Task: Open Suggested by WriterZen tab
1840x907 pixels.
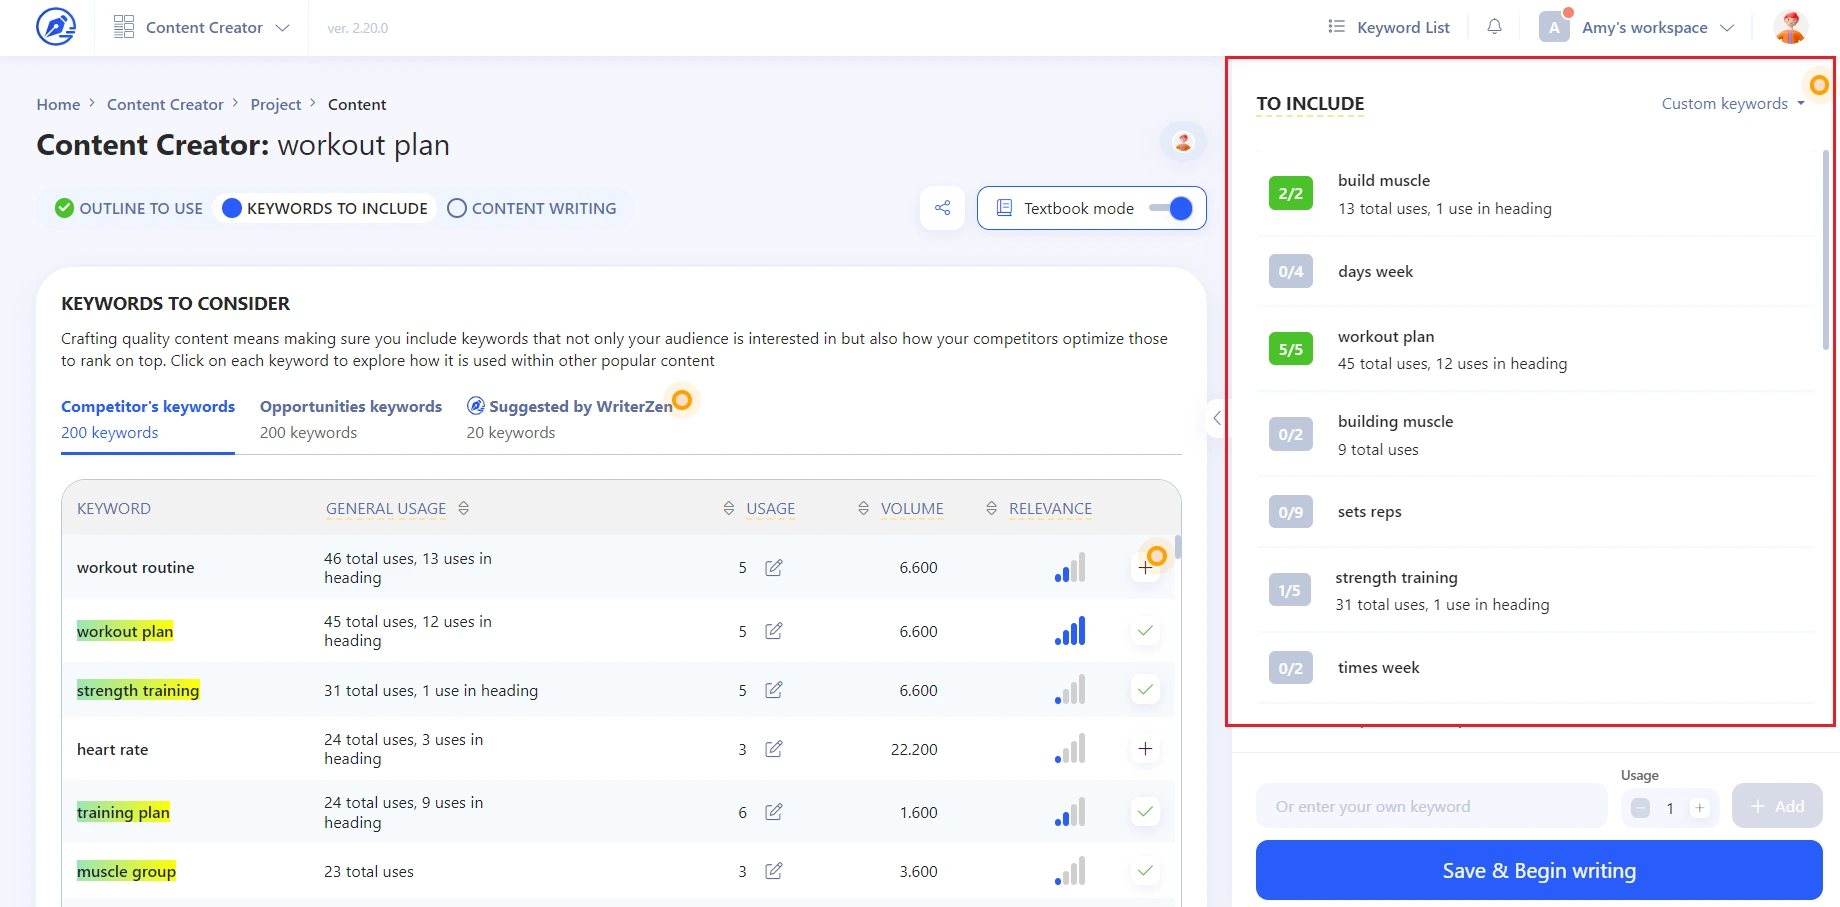Action: pyautogui.click(x=570, y=419)
